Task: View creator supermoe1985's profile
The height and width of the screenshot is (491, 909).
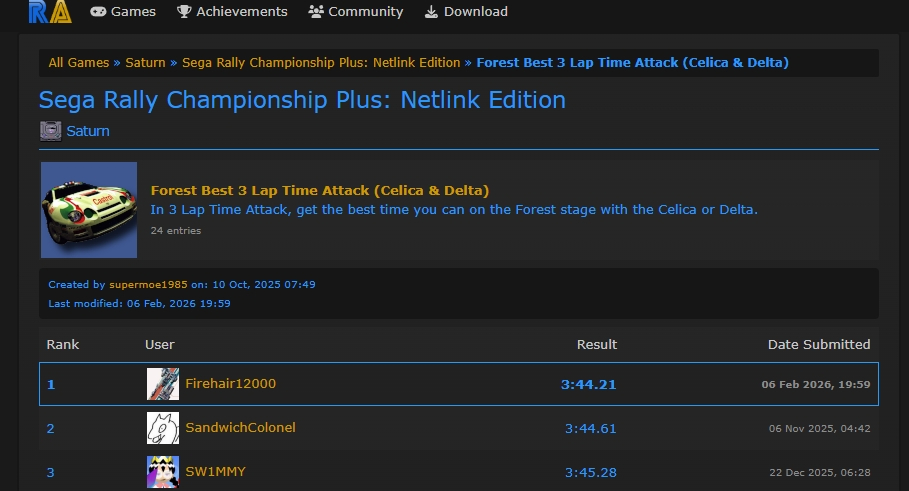Action: pyautogui.click(x=148, y=285)
